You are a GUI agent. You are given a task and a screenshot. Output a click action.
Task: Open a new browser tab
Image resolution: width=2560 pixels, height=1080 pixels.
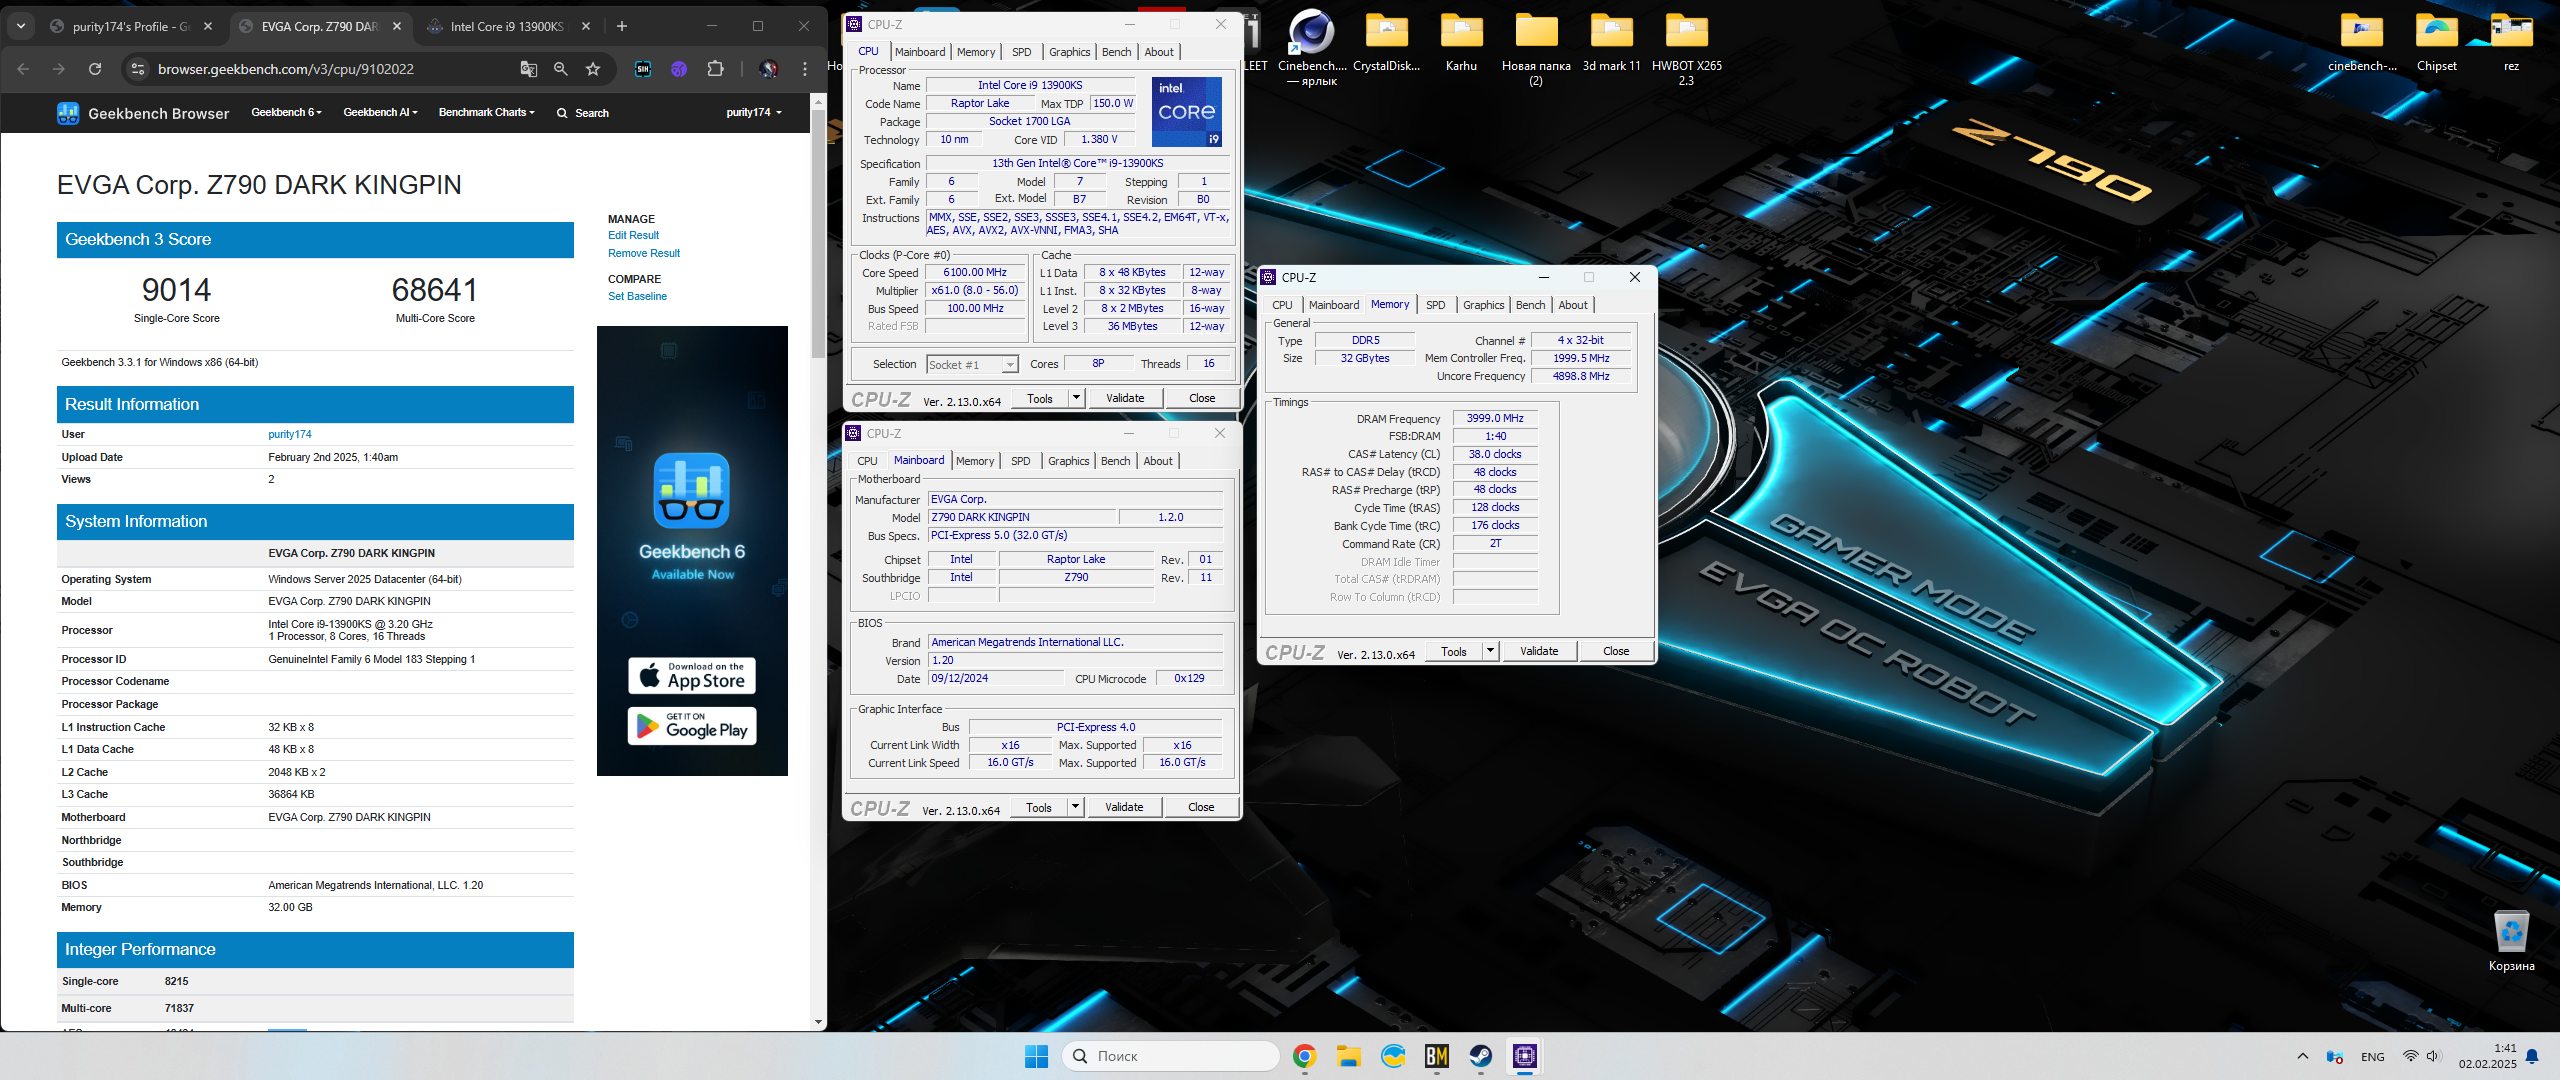622,26
